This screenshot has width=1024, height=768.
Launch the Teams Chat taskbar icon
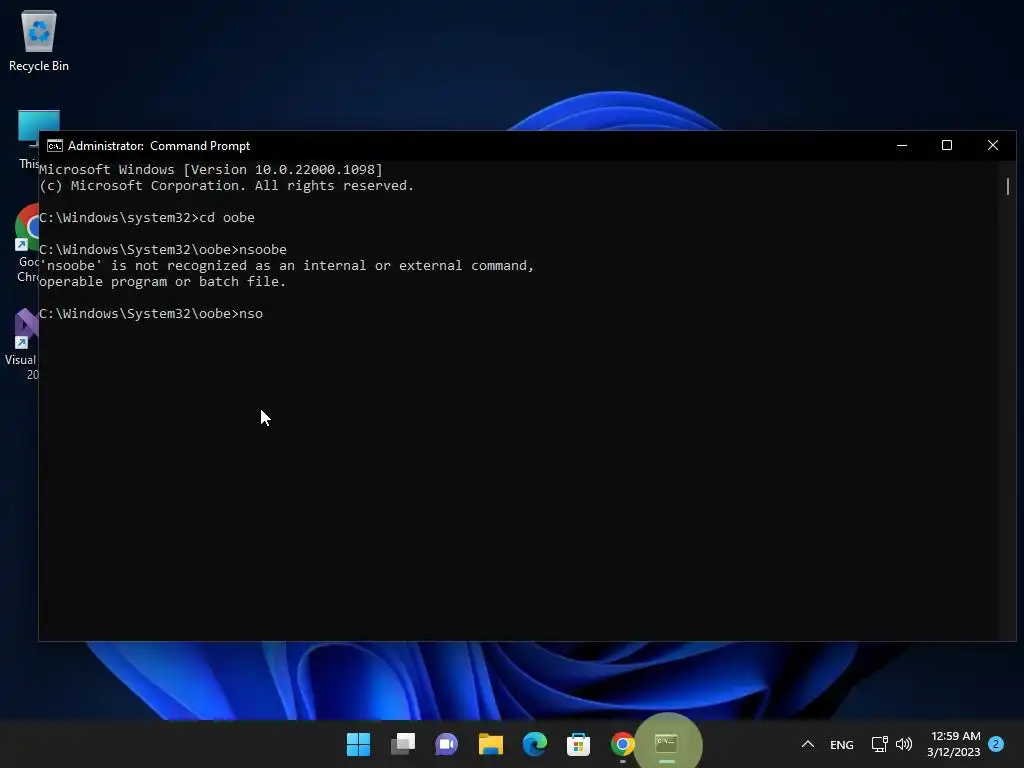[446, 744]
